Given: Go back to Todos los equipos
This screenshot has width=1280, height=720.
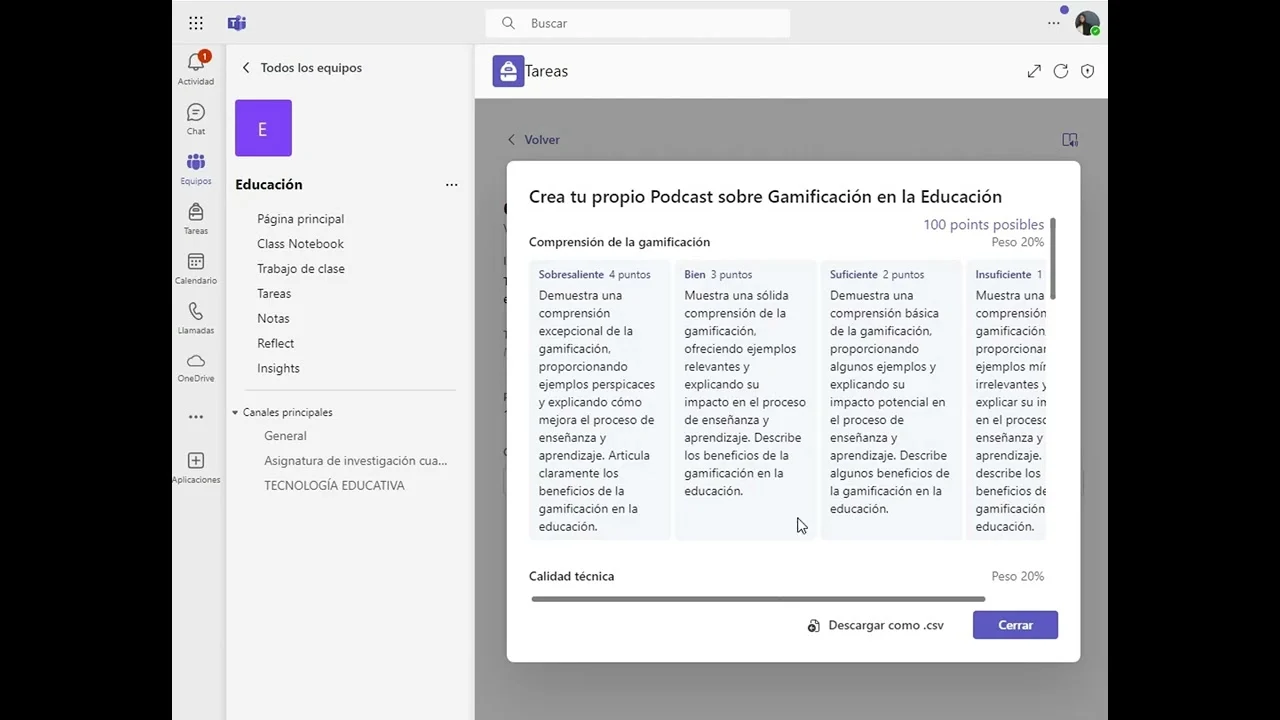Looking at the screenshot, I should (x=246, y=68).
